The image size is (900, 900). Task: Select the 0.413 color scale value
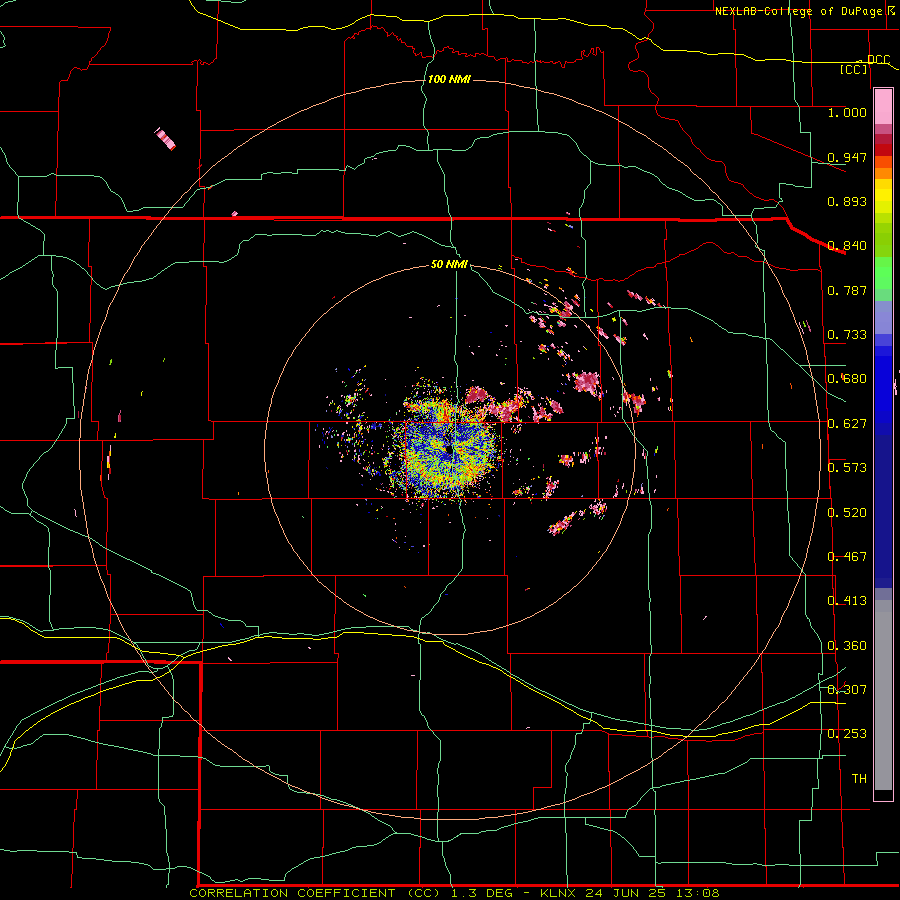pos(847,601)
